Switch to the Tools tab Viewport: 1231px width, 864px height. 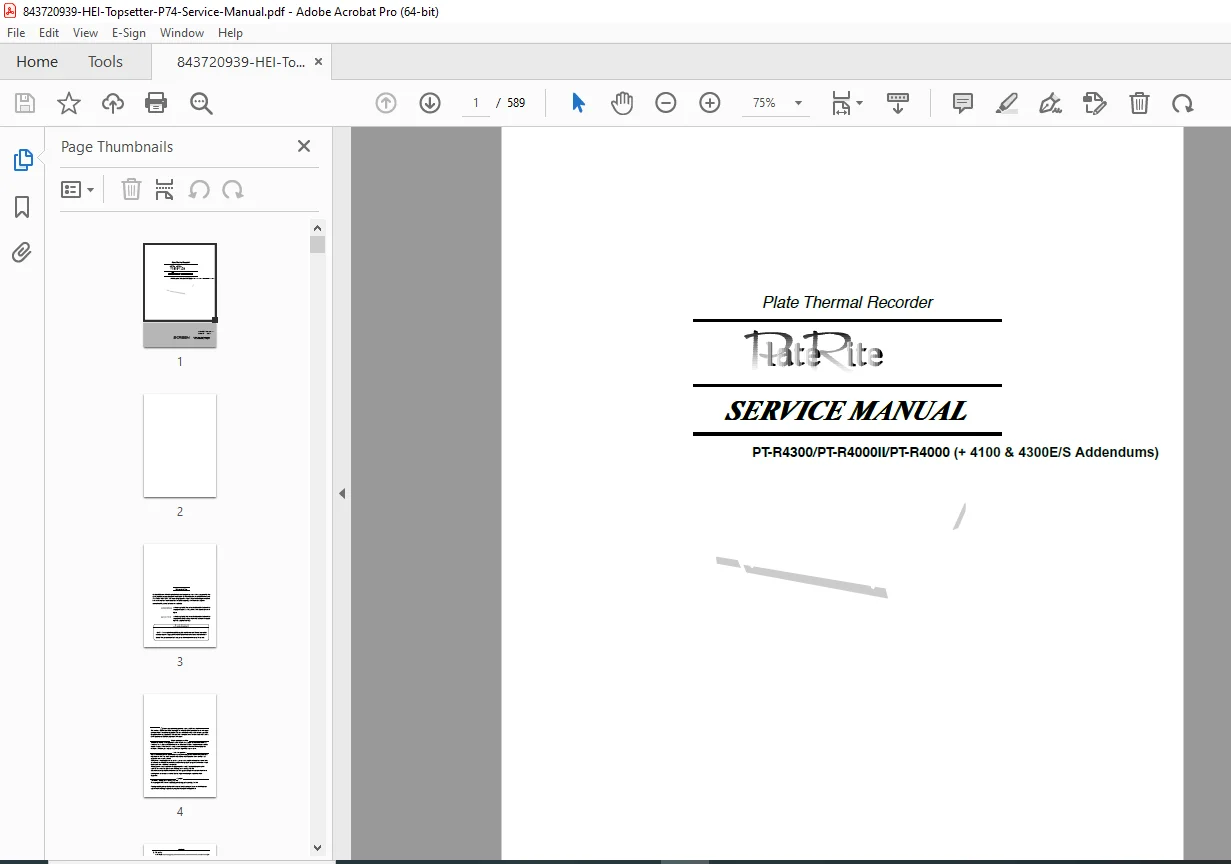105,62
